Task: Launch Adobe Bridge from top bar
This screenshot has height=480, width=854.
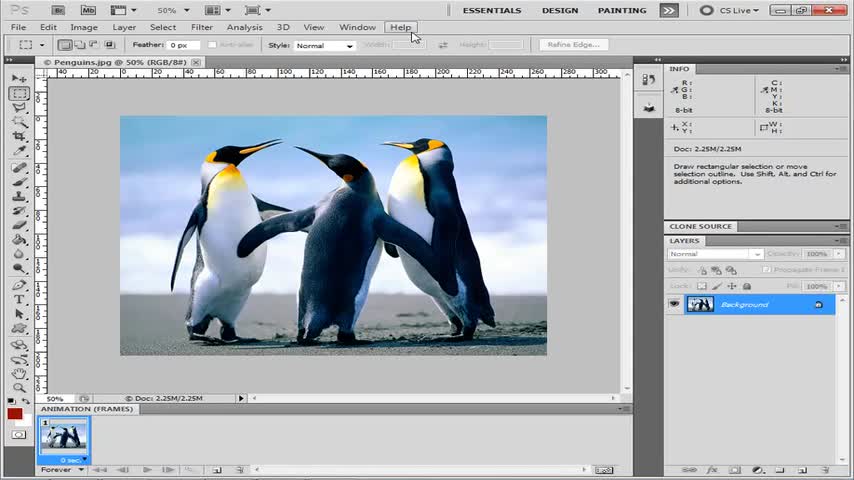Action: point(59,10)
